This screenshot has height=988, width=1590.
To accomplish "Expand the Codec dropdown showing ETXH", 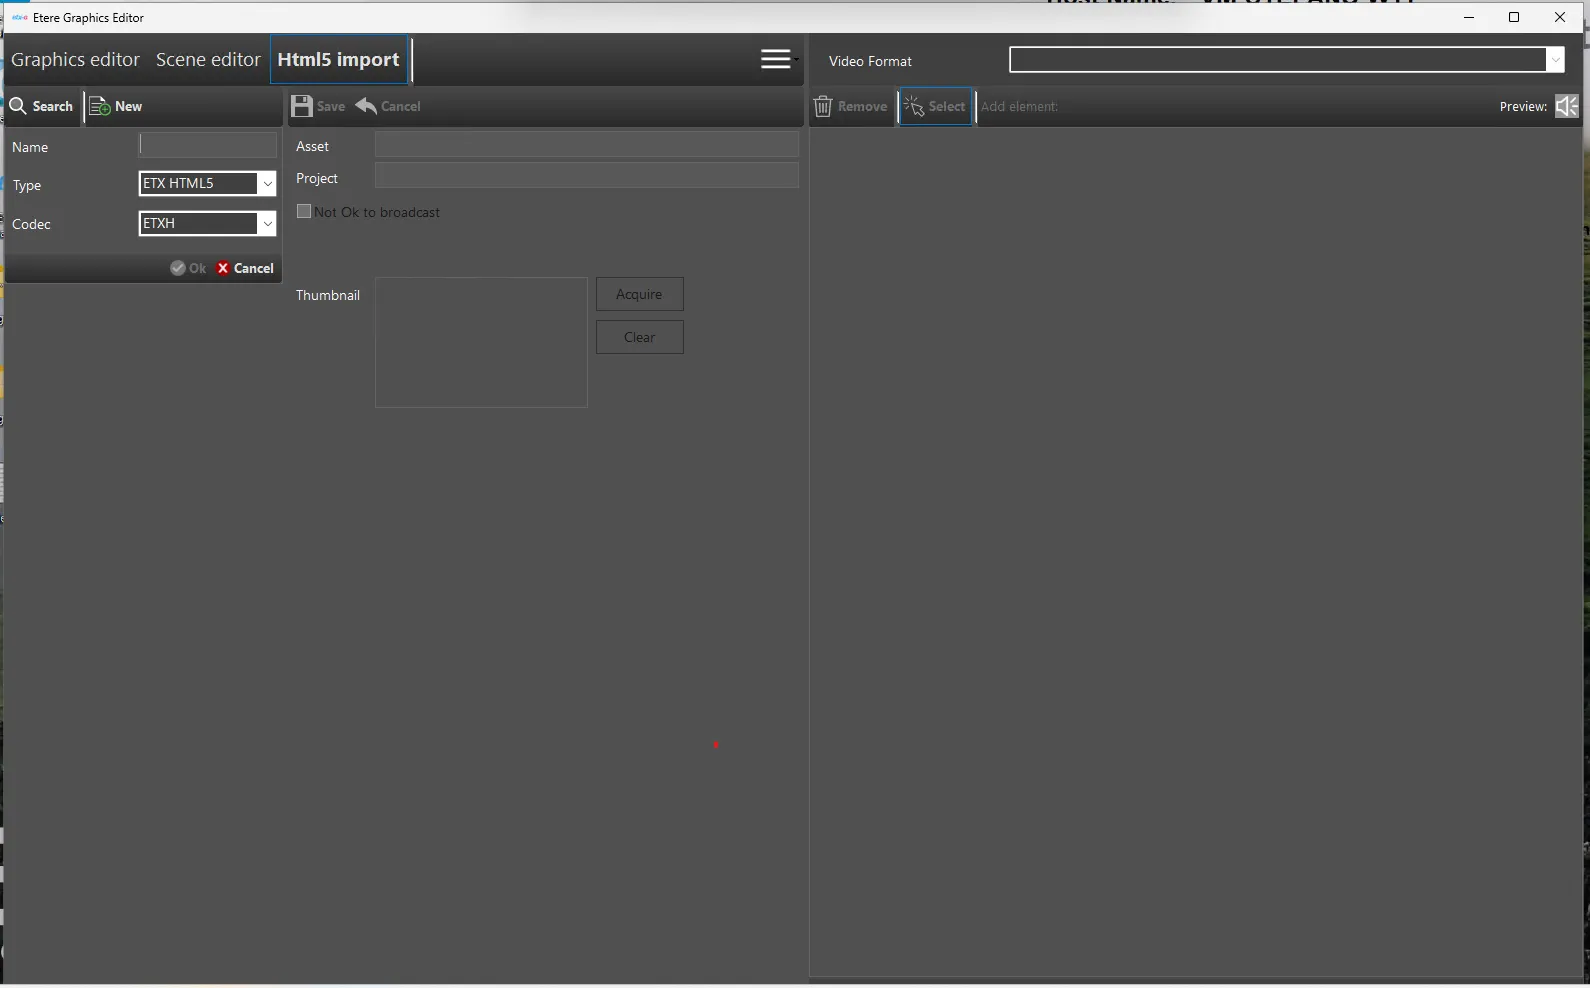I will click(266, 224).
